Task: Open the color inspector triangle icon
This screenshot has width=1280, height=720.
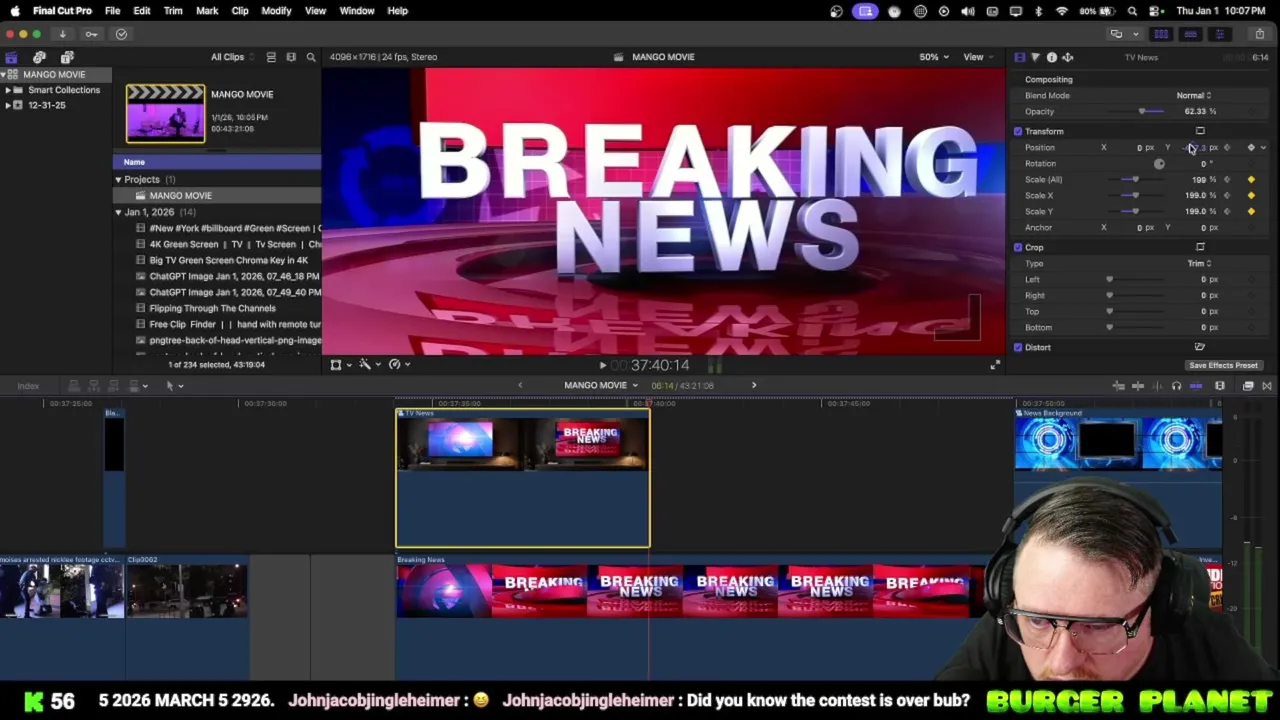Action: [1035, 57]
